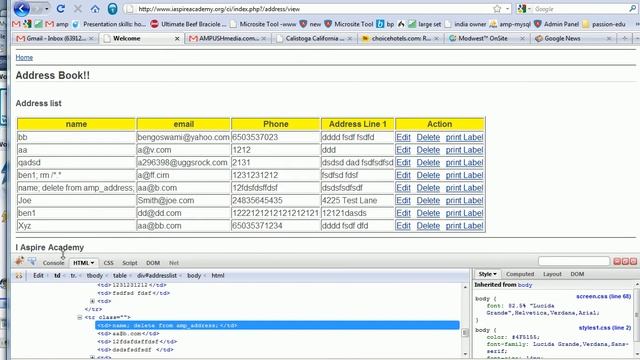Click the Gmail bookmark icon in bookmarks bar

(x=16, y=24)
